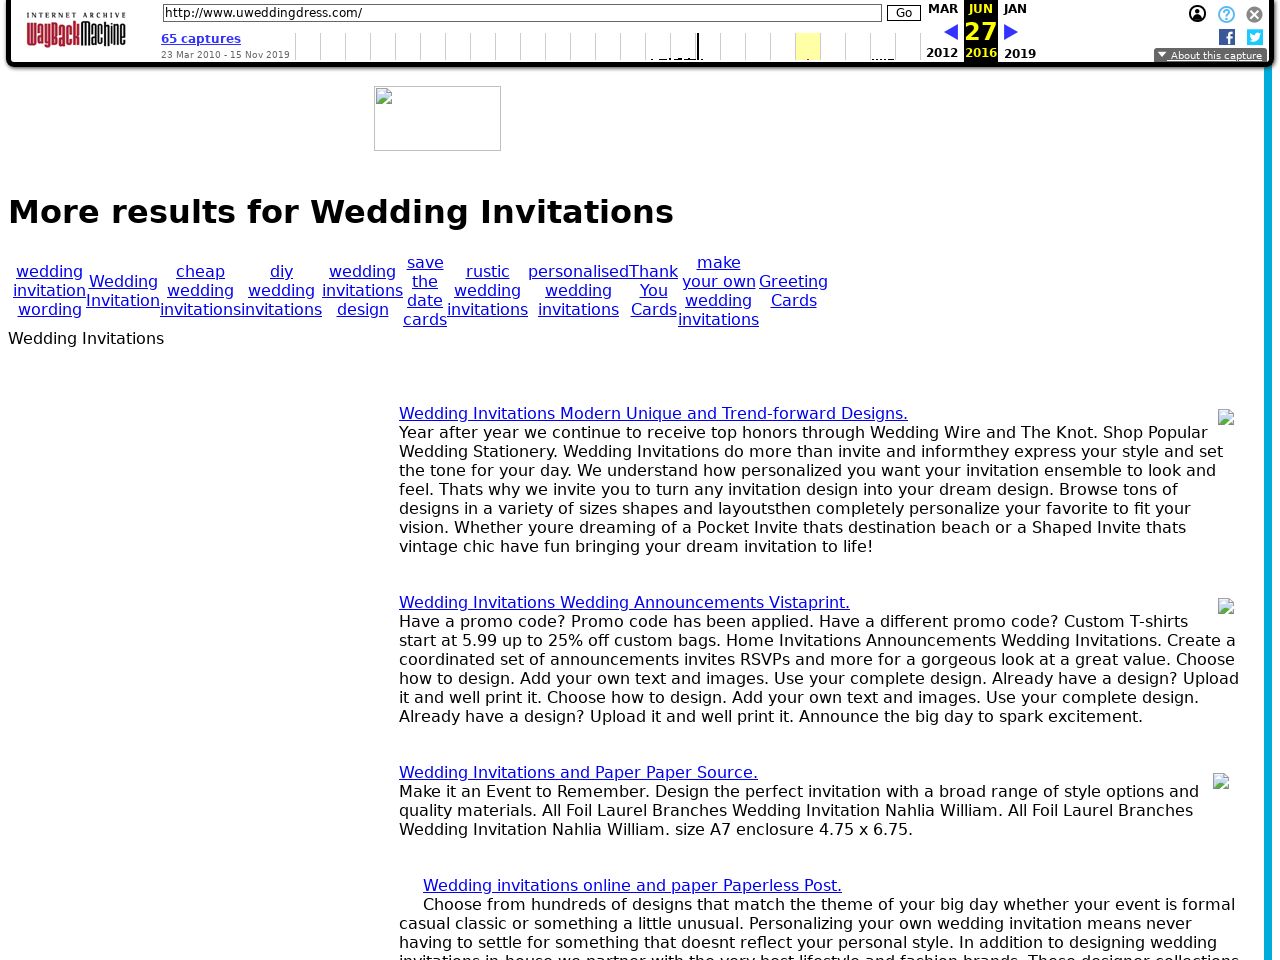This screenshot has height=960, width=1280.
Task: Focus the Wayback URL input field
Action: pos(521,13)
